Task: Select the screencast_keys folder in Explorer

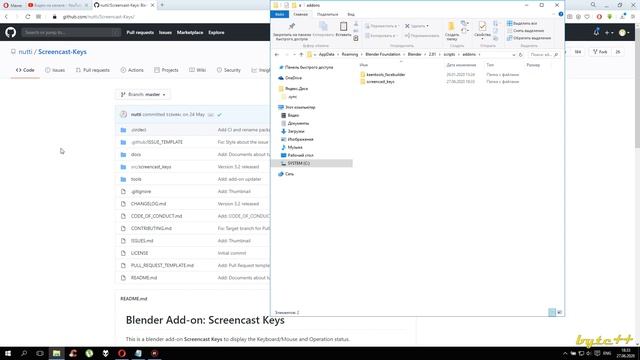Action: click(x=380, y=82)
